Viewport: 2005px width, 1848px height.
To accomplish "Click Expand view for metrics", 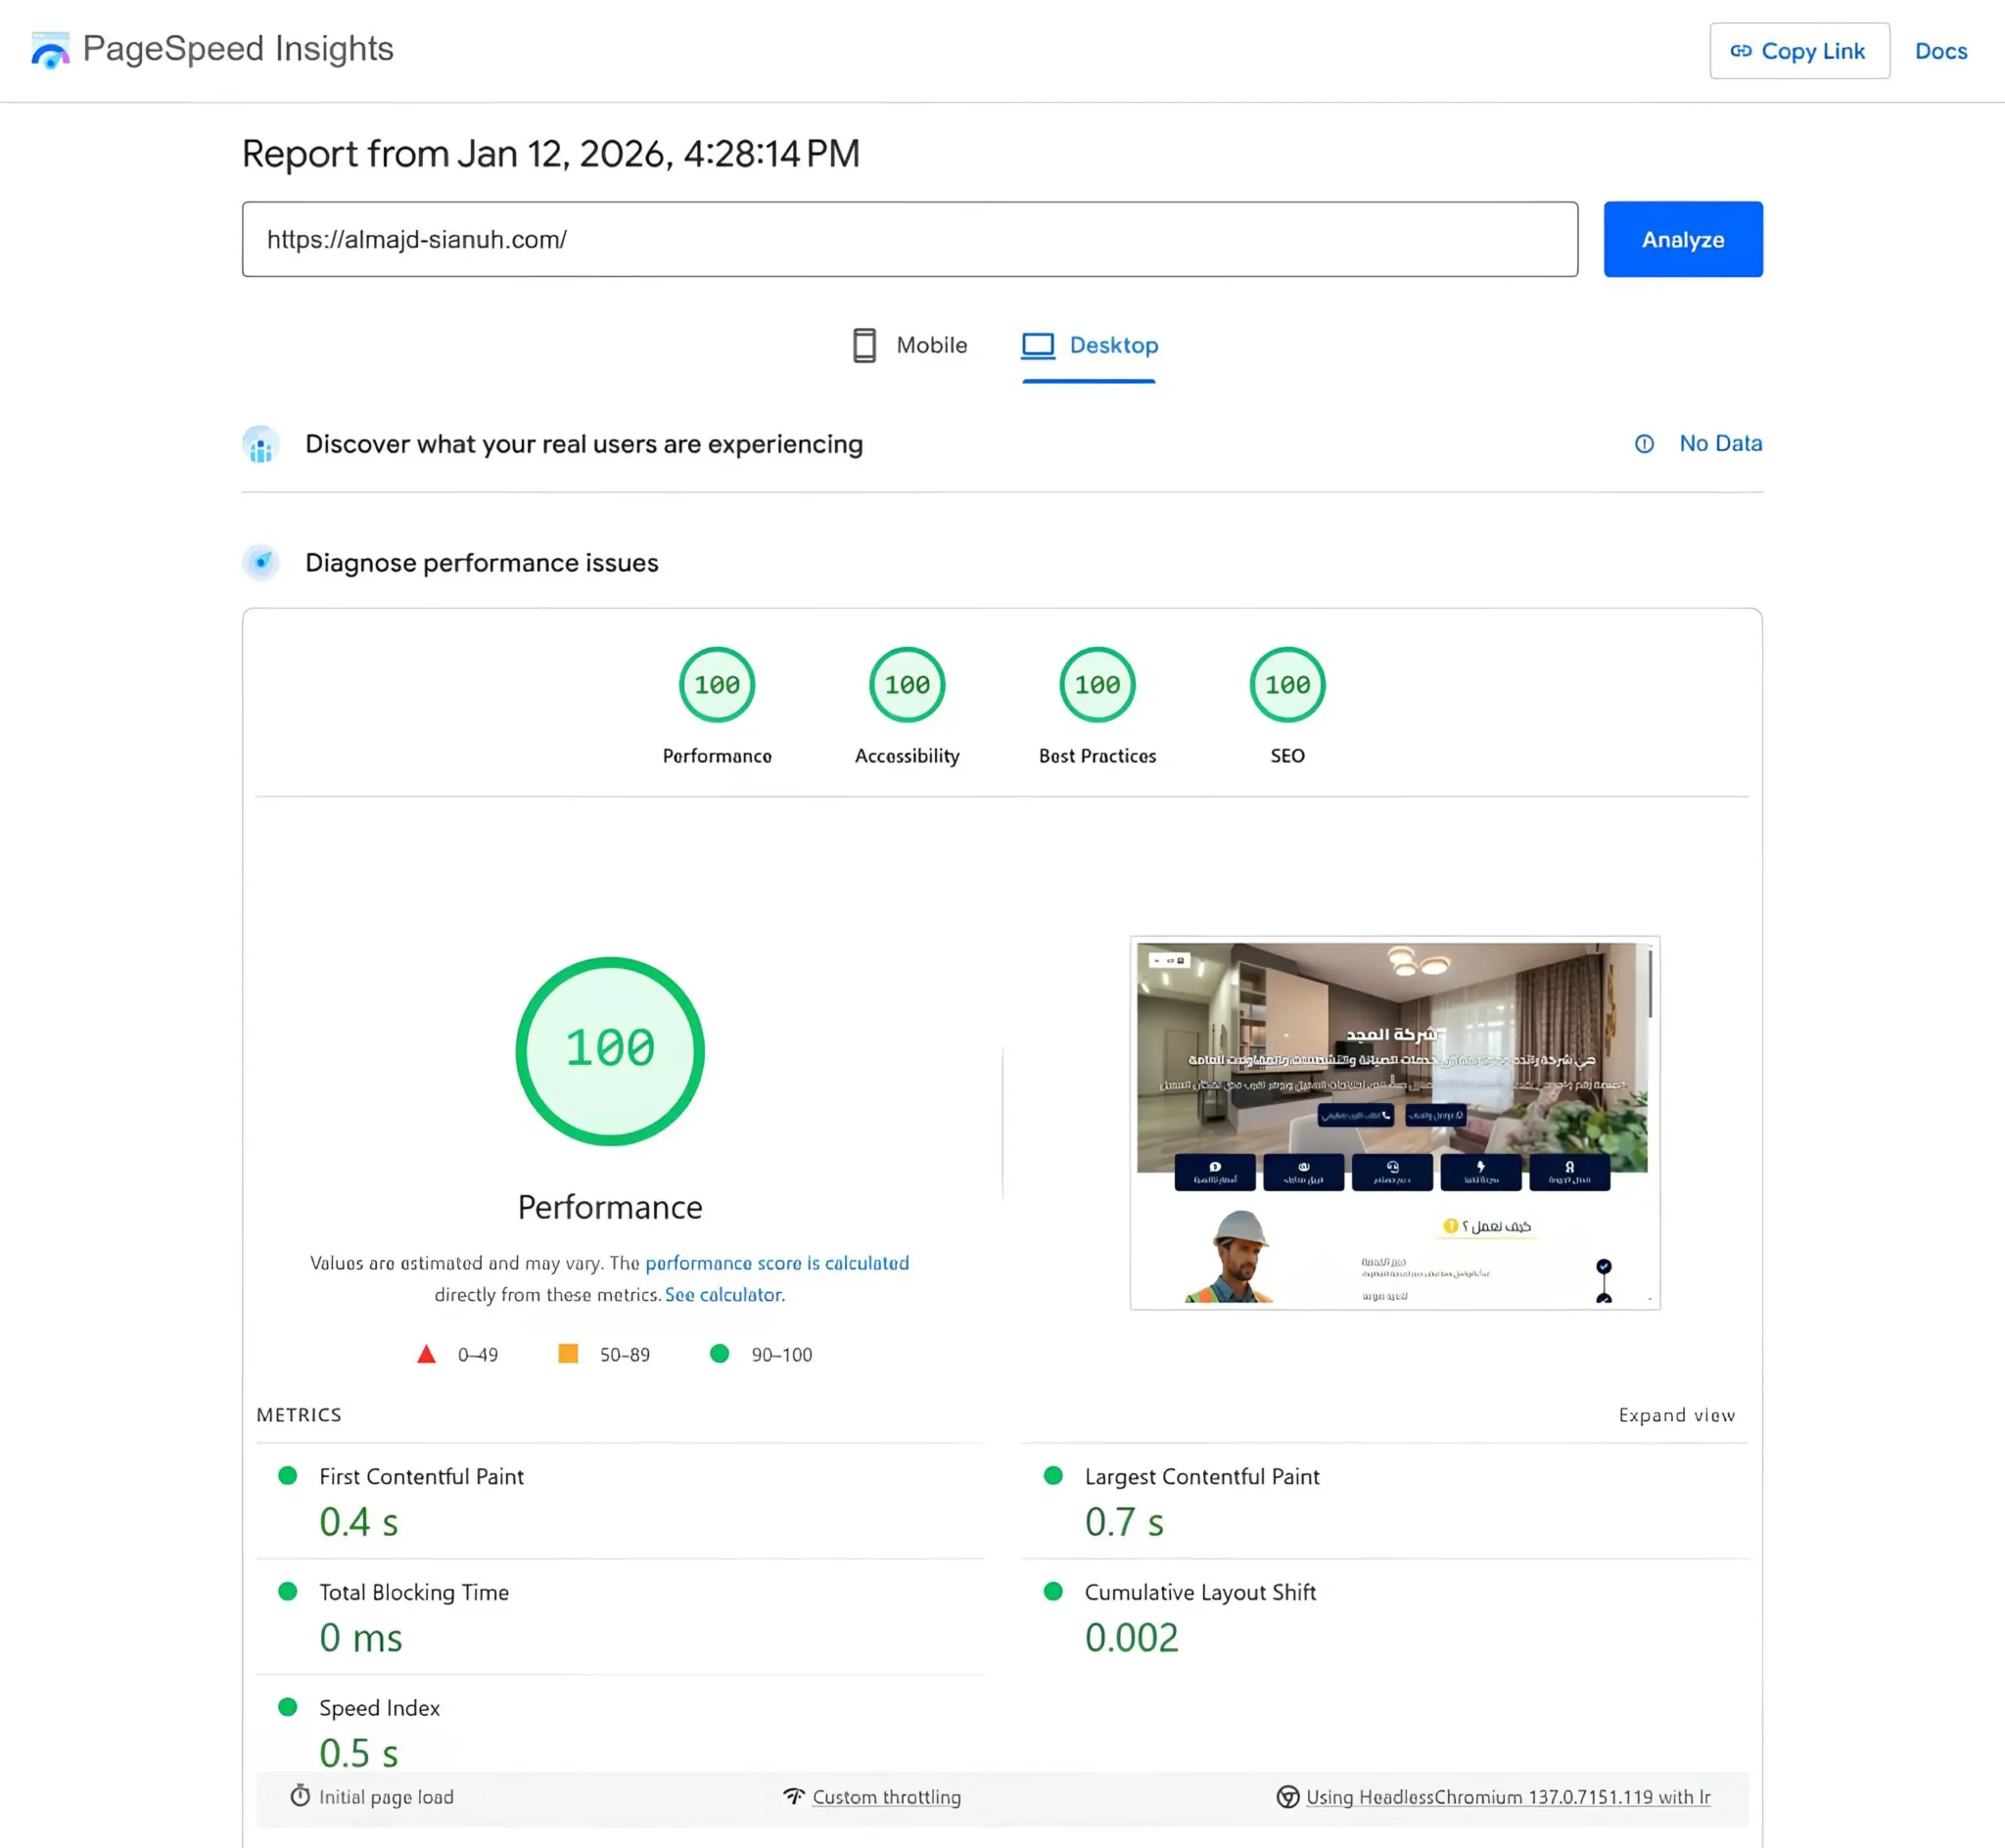I will tap(1676, 1414).
